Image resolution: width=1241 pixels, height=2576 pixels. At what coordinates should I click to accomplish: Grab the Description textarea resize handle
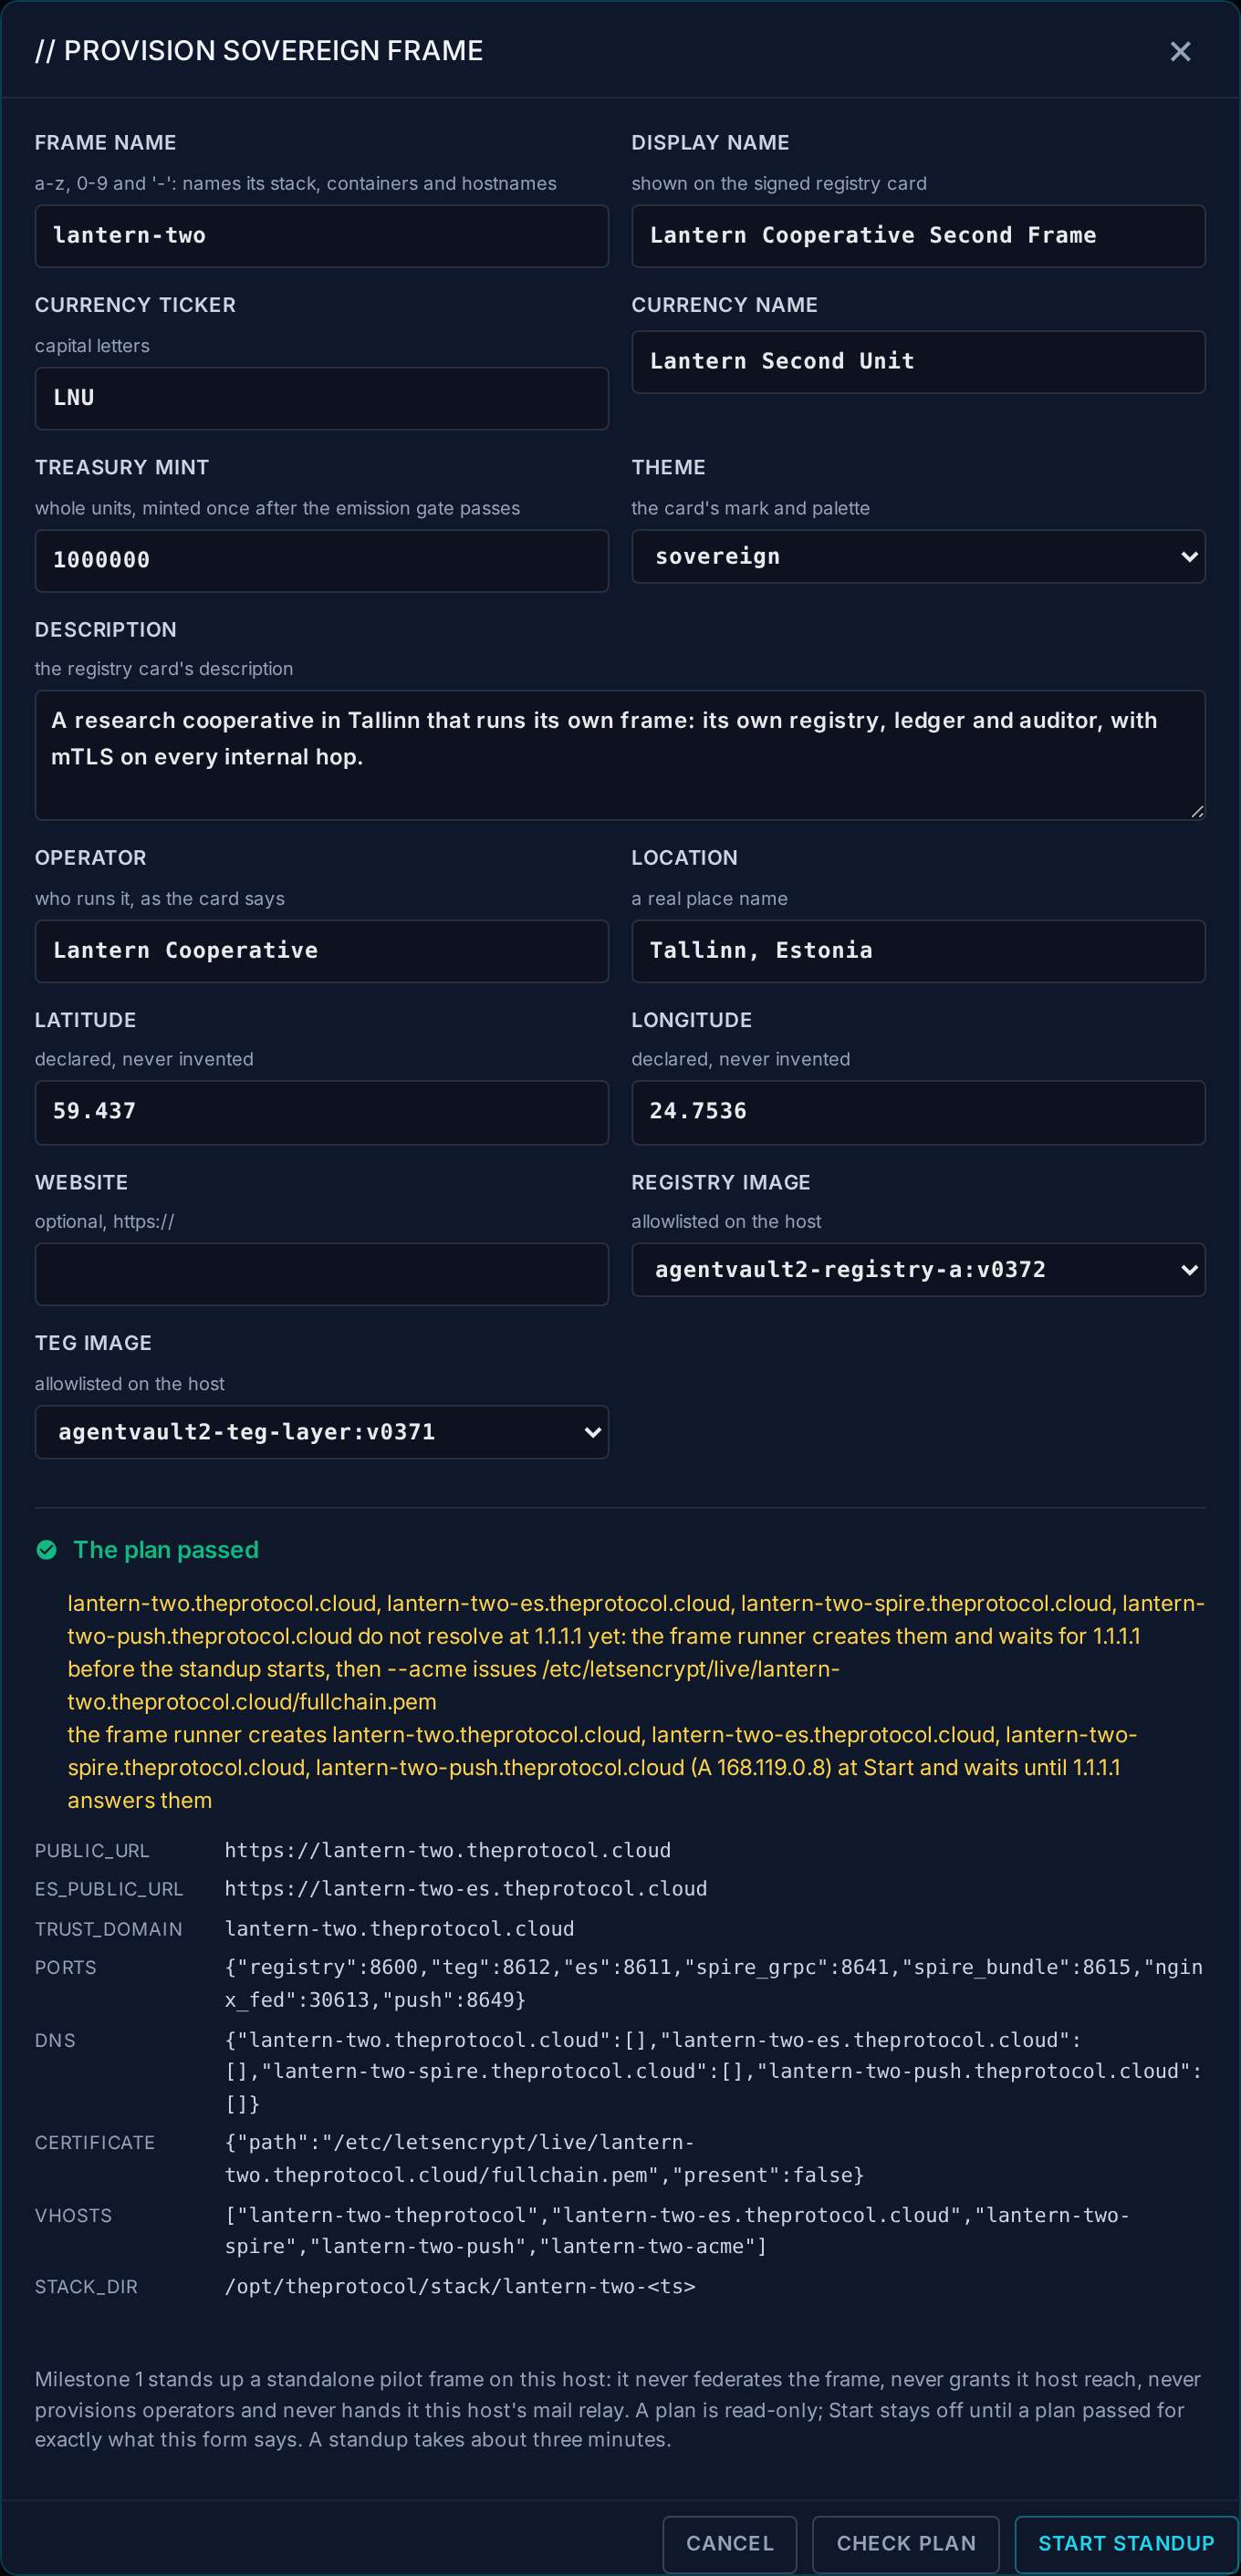click(x=1196, y=811)
